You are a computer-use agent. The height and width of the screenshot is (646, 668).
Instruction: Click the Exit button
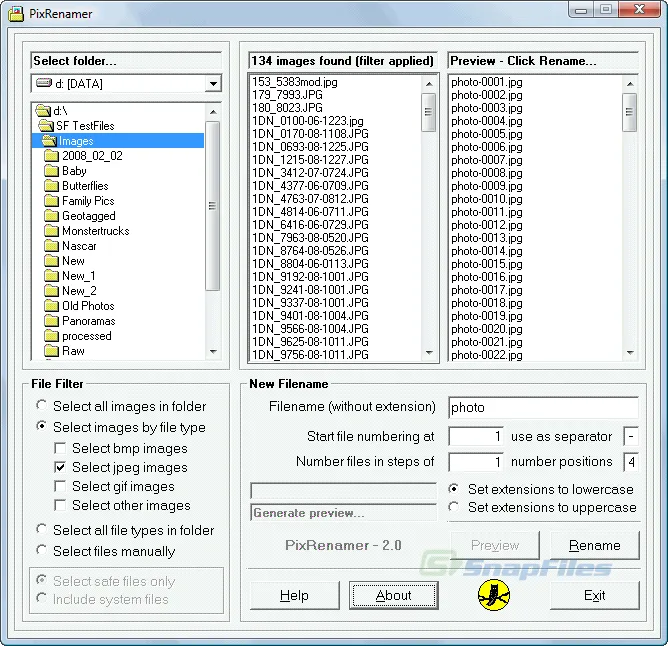tap(595, 595)
